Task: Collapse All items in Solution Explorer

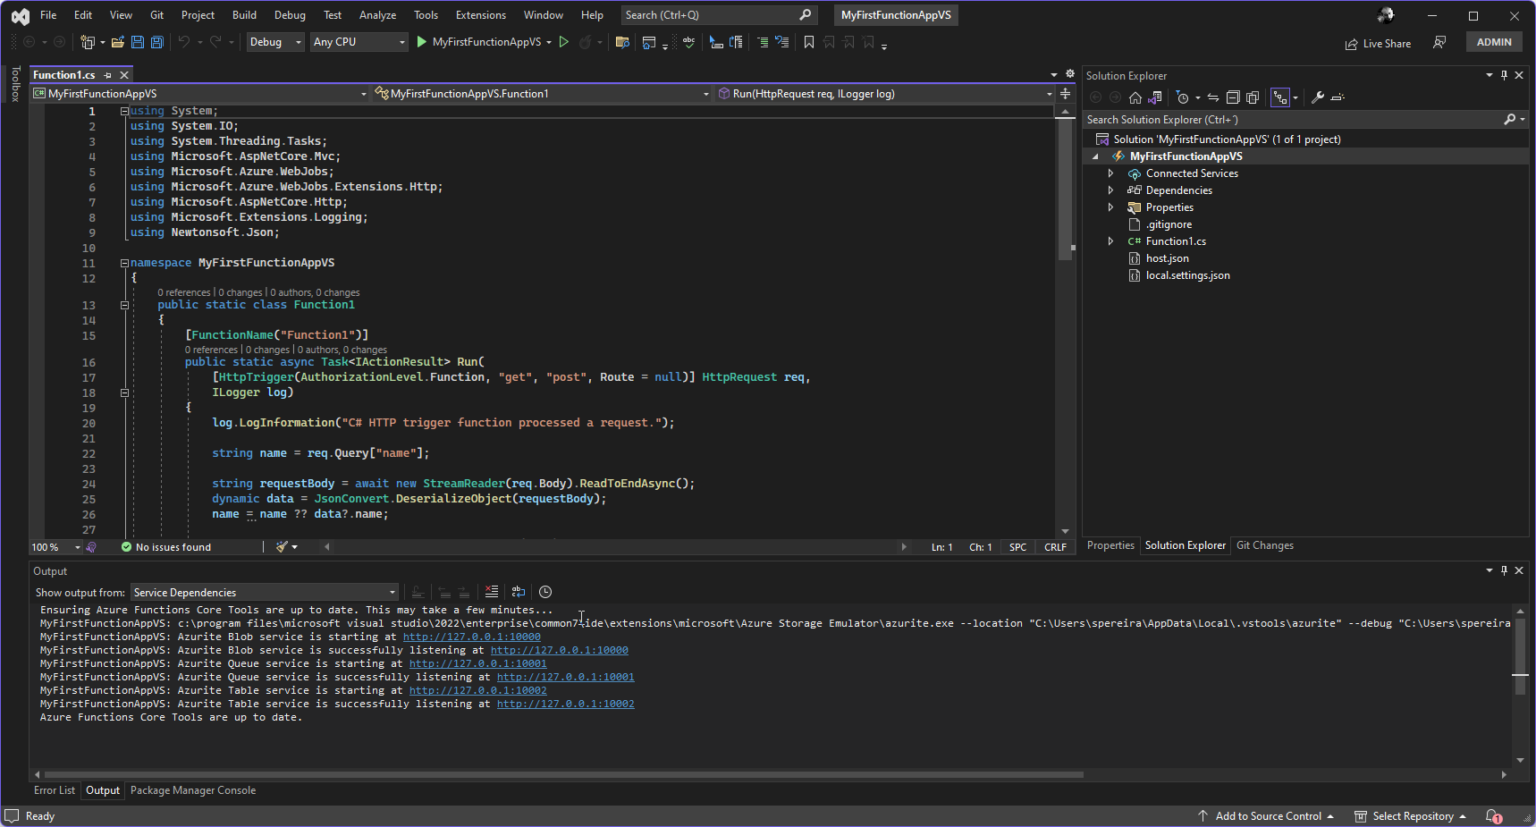Action: pyautogui.click(x=1232, y=97)
